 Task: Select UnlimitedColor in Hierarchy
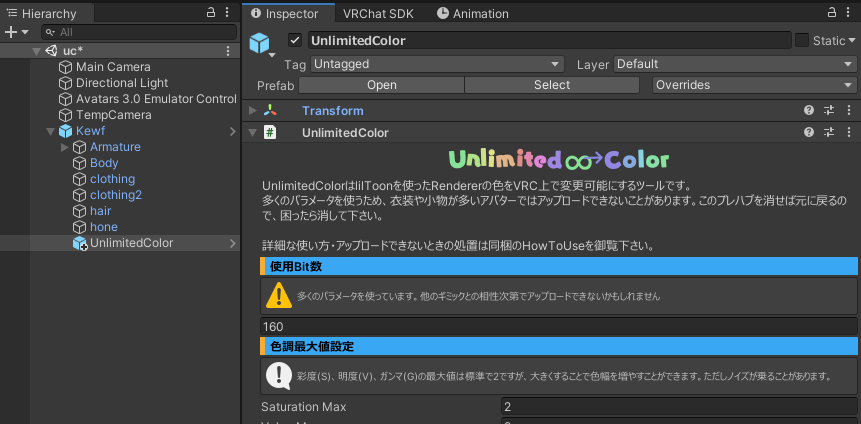(x=132, y=243)
